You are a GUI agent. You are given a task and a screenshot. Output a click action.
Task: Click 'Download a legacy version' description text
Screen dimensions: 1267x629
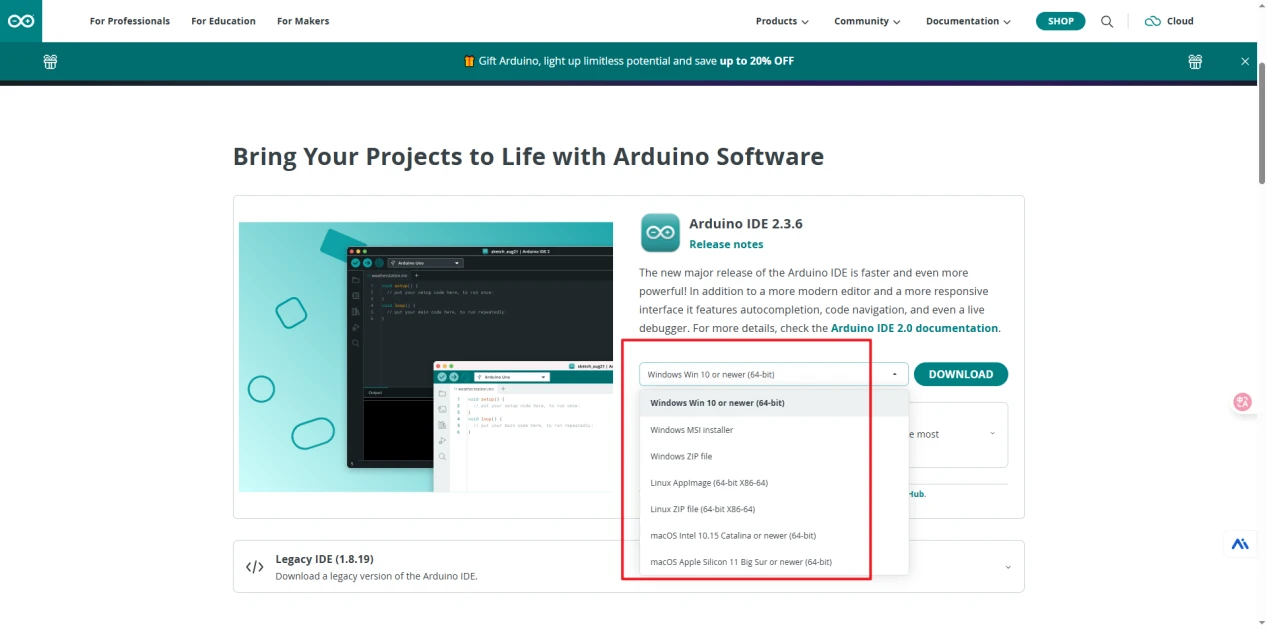click(x=376, y=576)
